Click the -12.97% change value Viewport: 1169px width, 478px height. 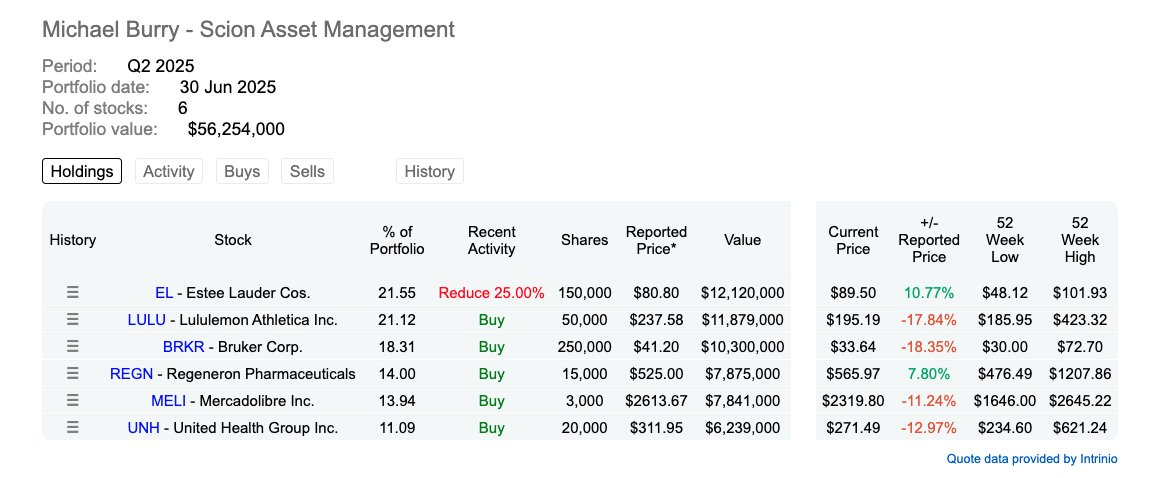(x=928, y=427)
